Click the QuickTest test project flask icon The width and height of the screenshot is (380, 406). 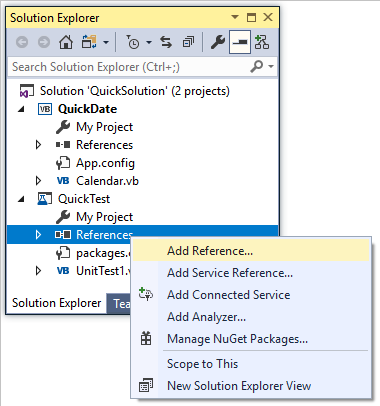(x=45, y=199)
